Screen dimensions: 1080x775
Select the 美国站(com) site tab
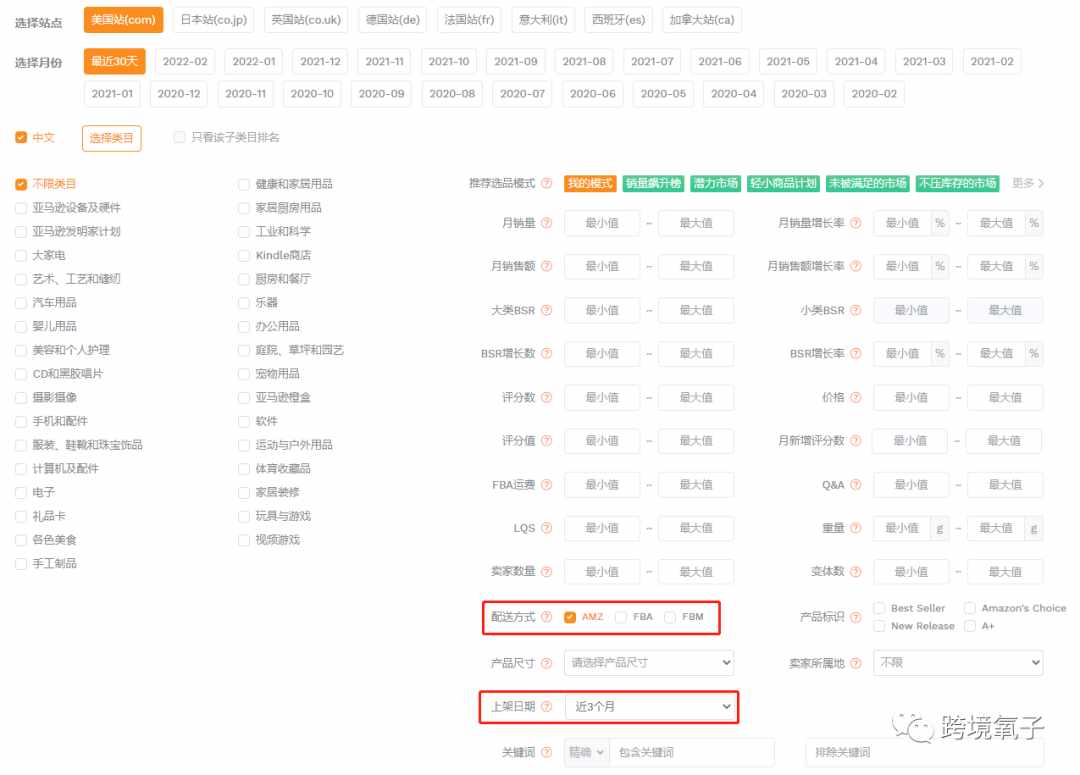point(123,20)
